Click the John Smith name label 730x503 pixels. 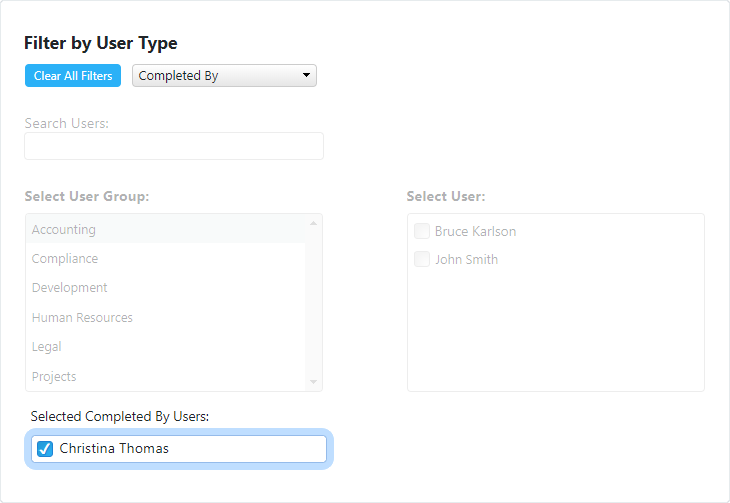(466, 259)
